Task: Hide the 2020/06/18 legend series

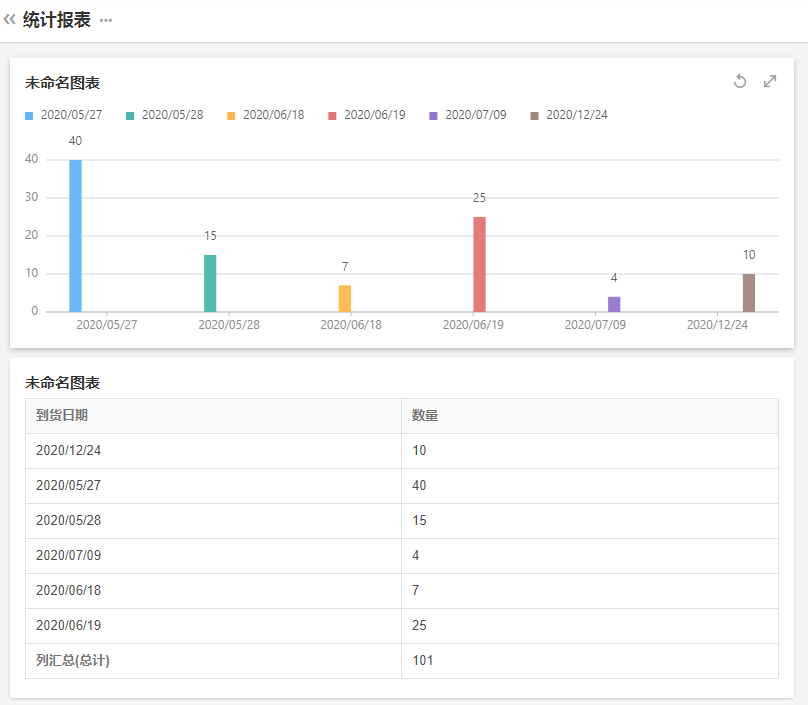Action: (x=266, y=115)
